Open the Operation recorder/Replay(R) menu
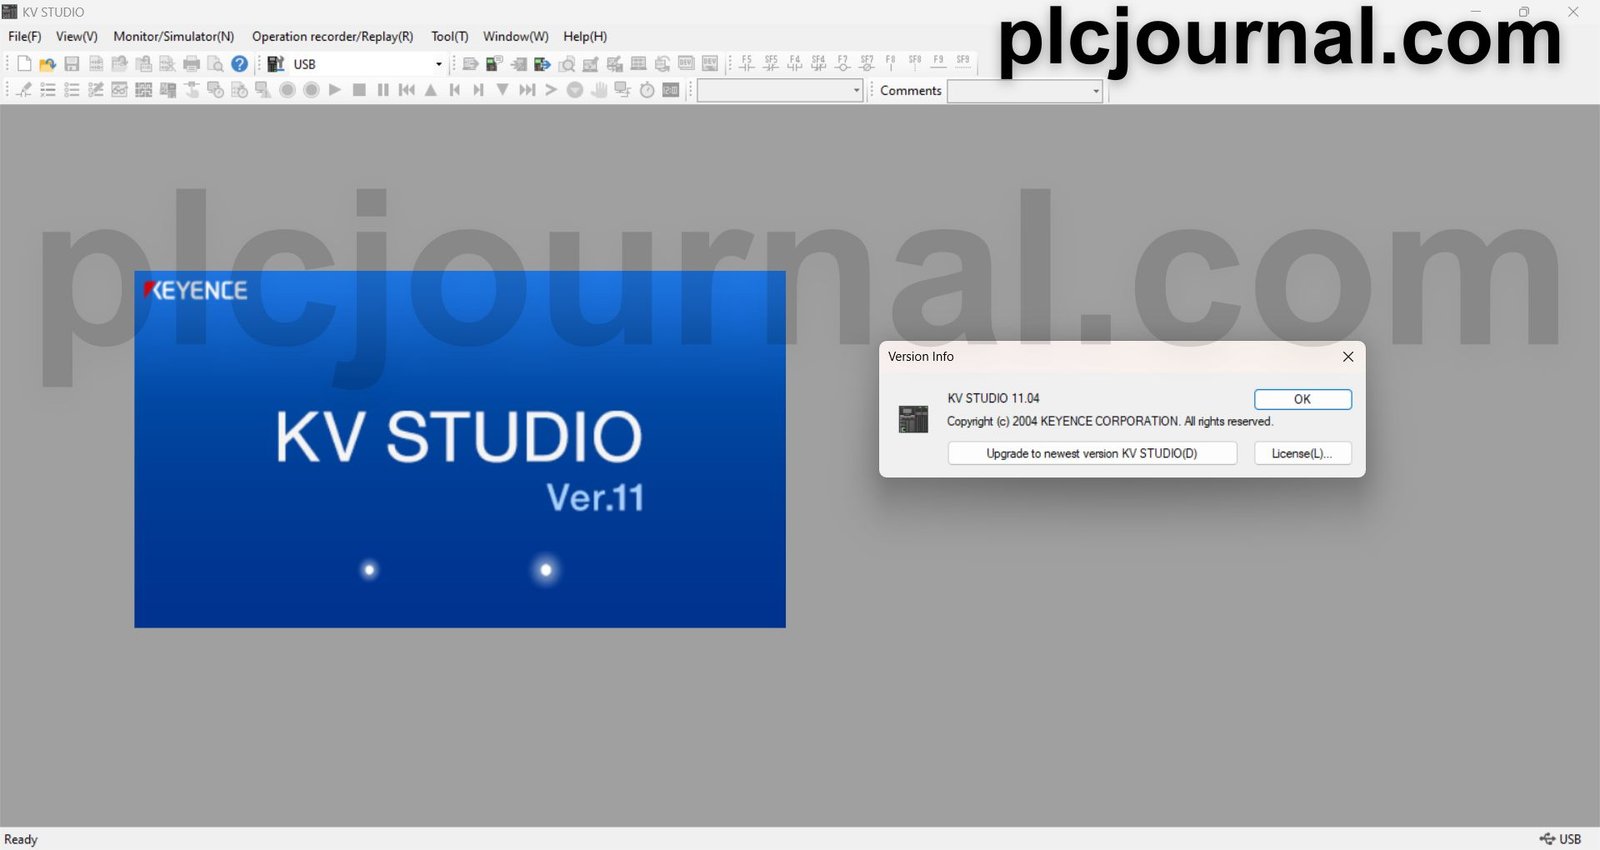Viewport: 1600px width, 850px height. [x=333, y=36]
